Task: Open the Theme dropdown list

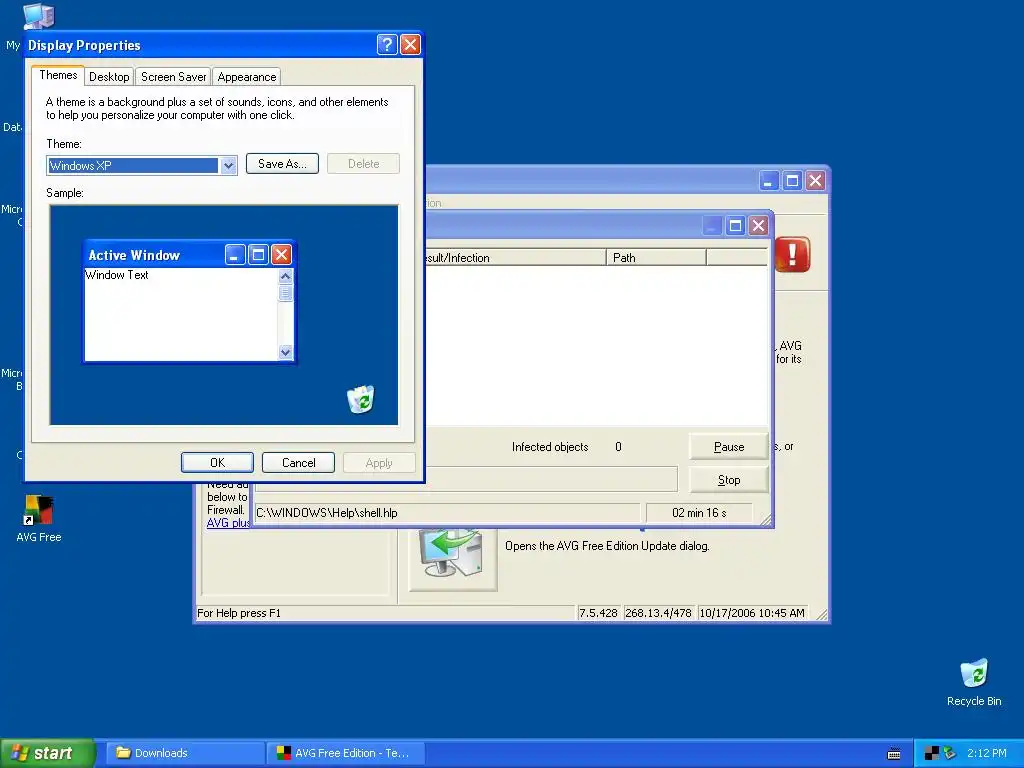Action: [228, 165]
